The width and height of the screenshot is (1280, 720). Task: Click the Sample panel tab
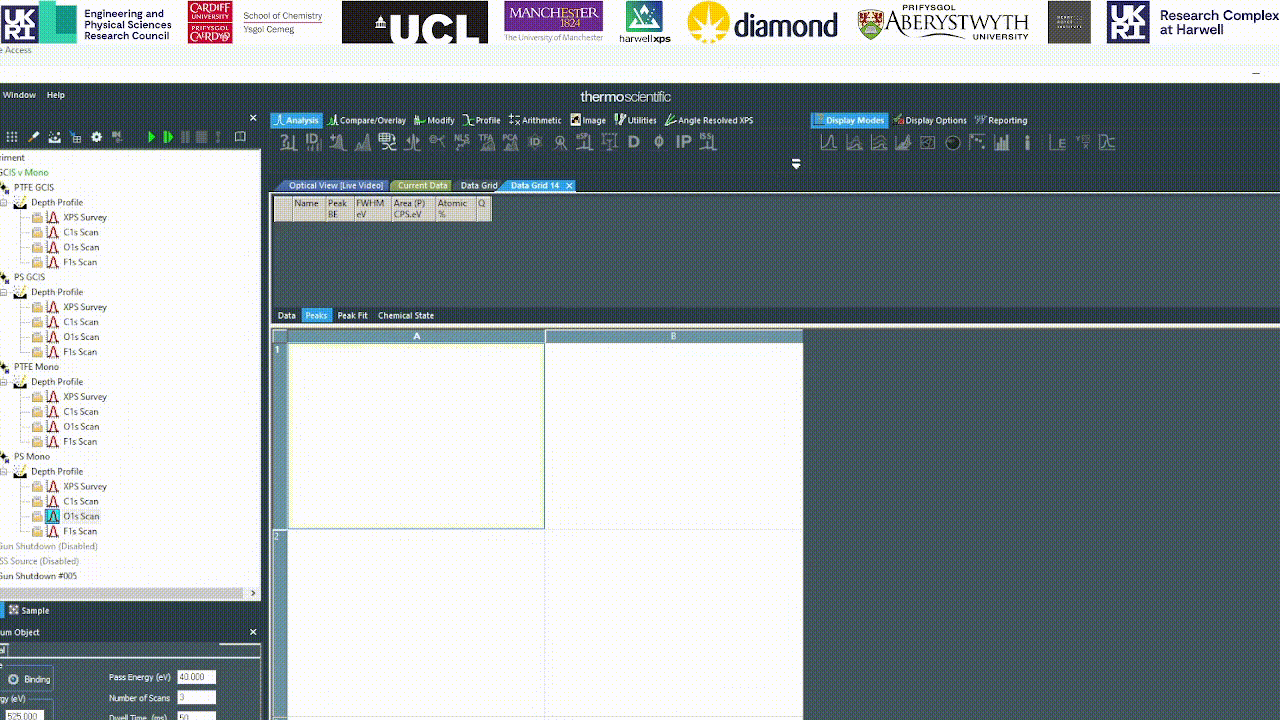[x=29, y=611]
